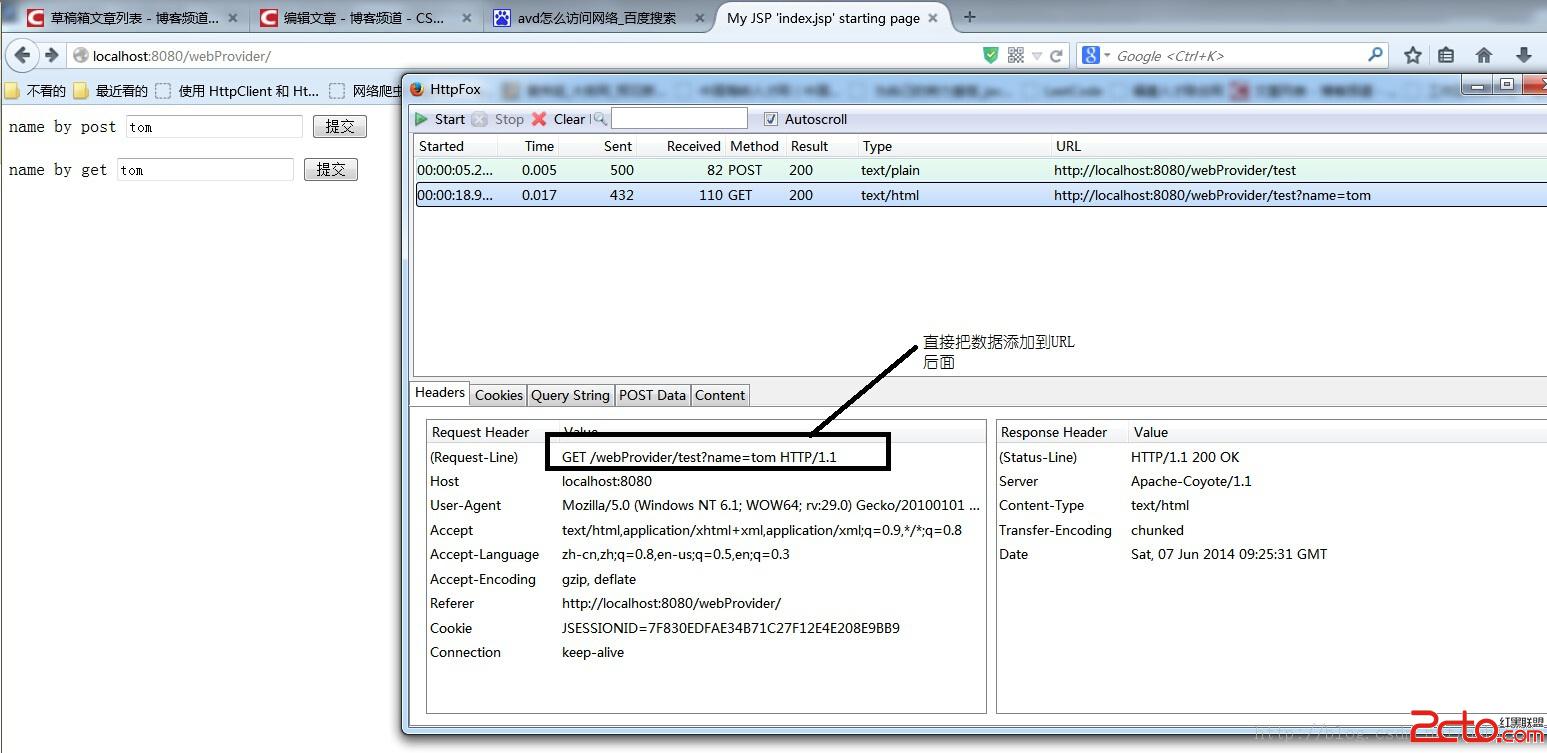This screenshot has width=1547, height=753.
Task: Open the Query String tab
Action: pyautogui.click(x=570, y=395)
